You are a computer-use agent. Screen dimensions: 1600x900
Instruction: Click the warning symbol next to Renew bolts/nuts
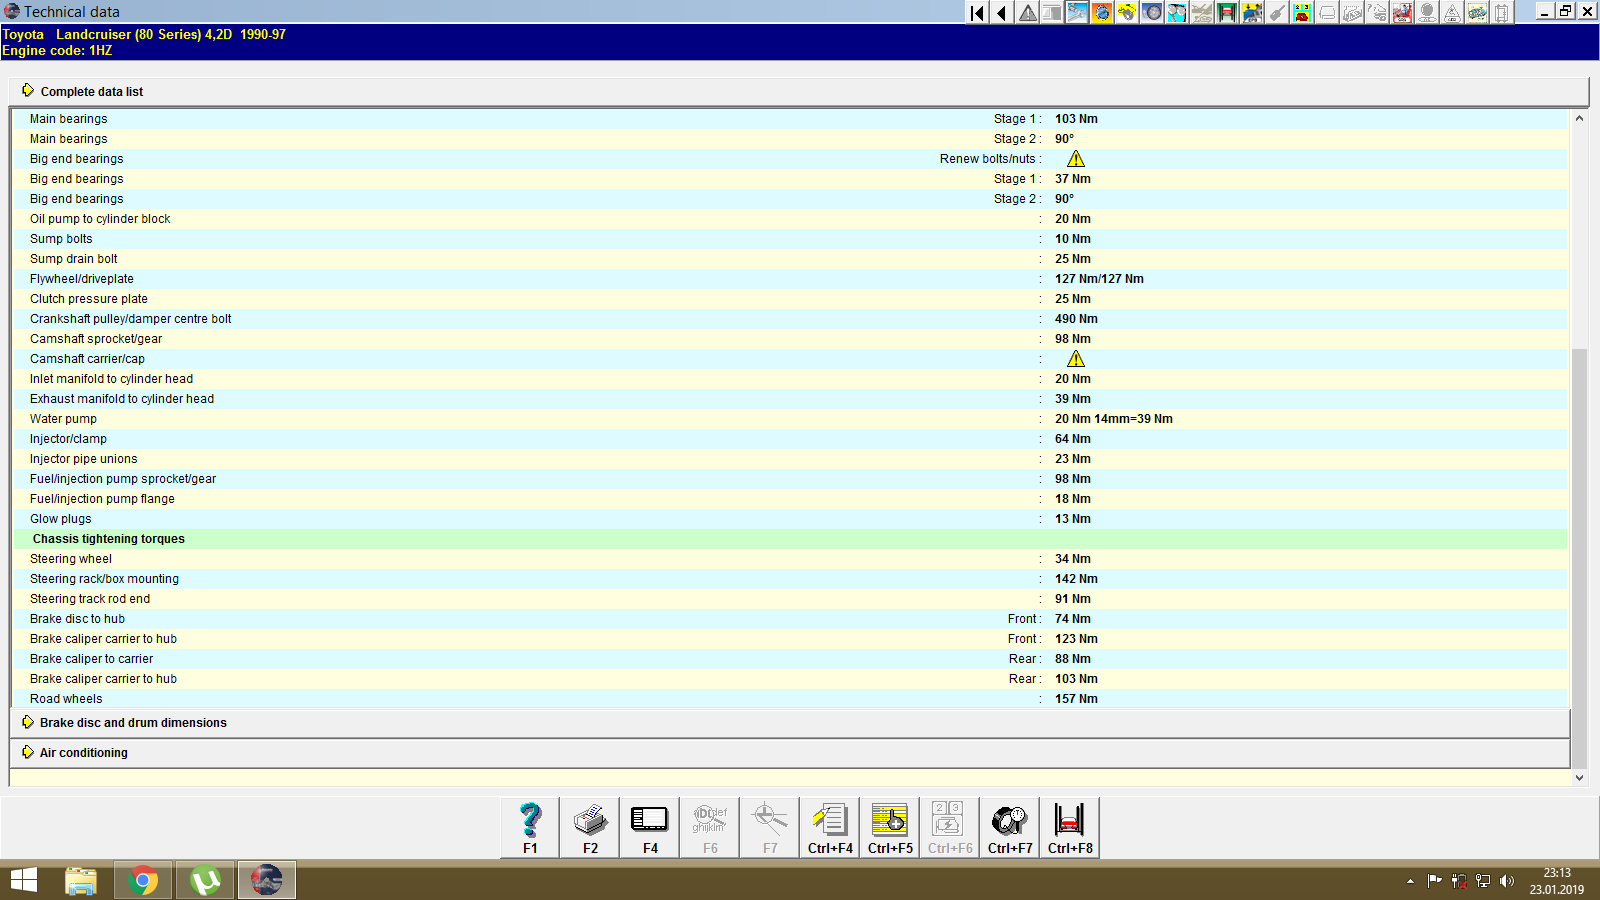point(1076,158)
